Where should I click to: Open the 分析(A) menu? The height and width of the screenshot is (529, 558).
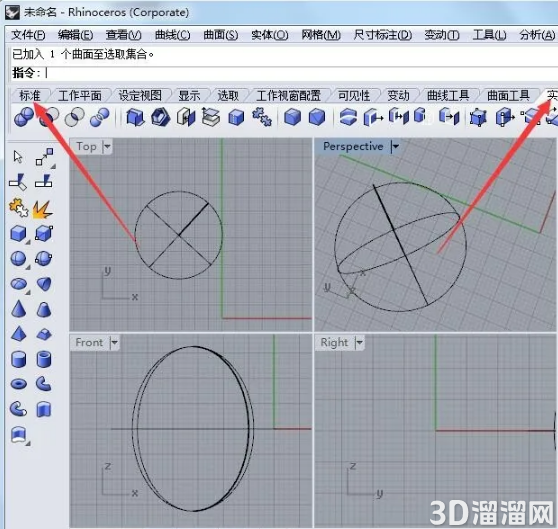coord(537,35)
